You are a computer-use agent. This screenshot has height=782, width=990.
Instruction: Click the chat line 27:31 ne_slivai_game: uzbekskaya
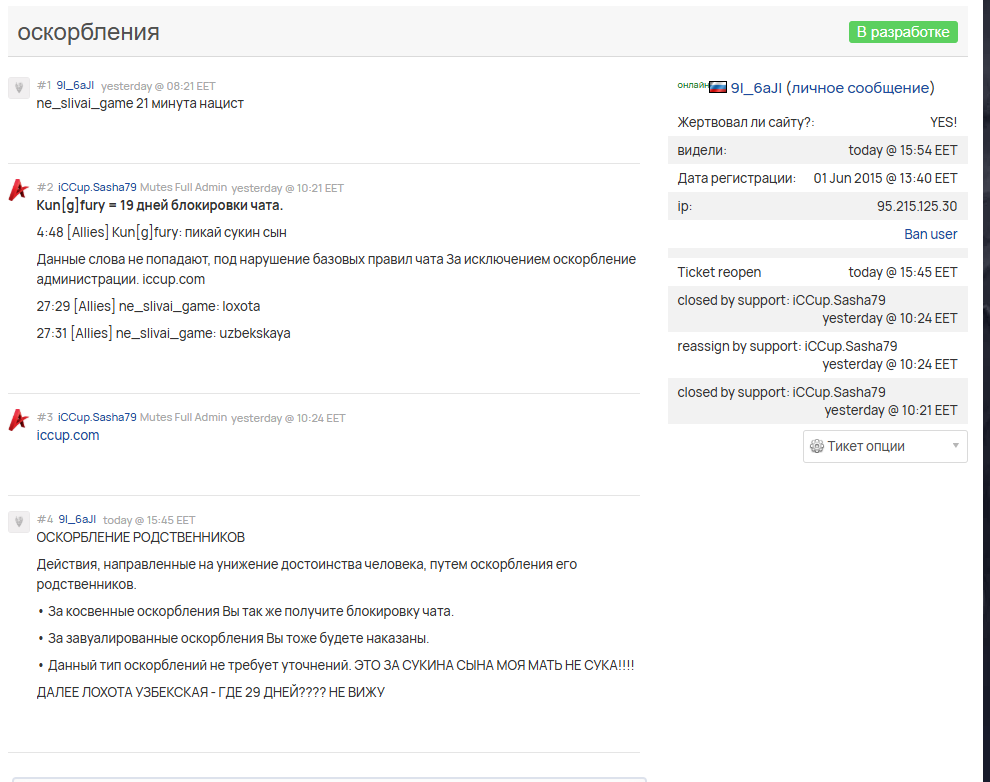tap(164, 333)
